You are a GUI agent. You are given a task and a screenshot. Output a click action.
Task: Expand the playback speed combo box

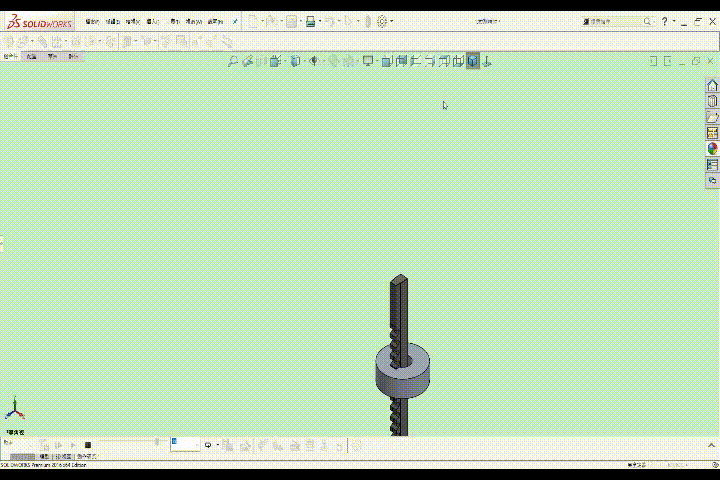tap(186, 444)
